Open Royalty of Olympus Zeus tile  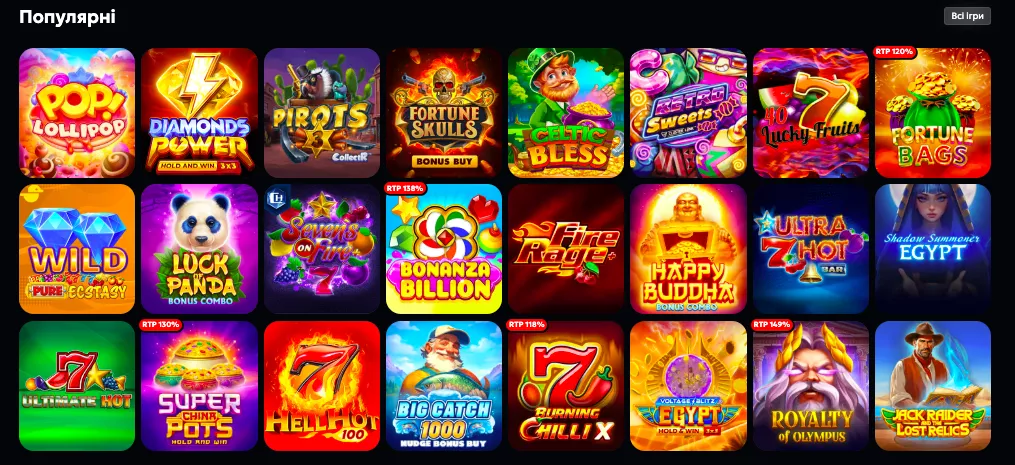(x=811, y=386)
